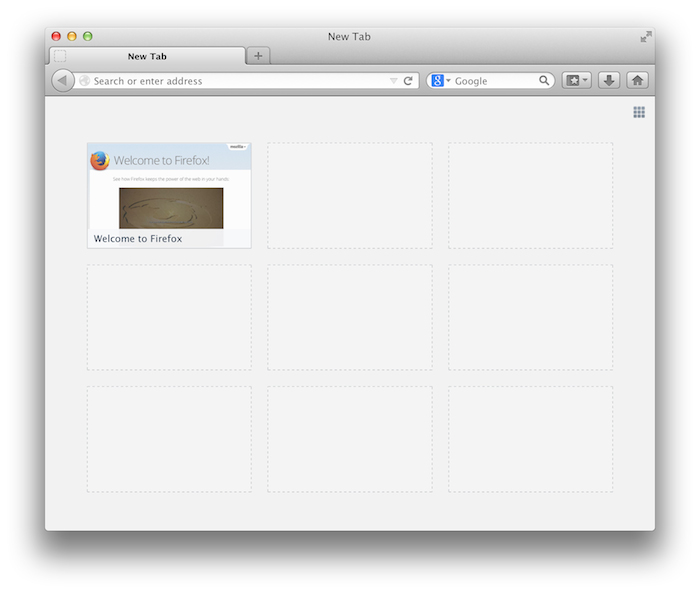Expand the bookmarks menu dropdown arrow
The width and height of the screenshot is (700, 593).
pos(586,81)
